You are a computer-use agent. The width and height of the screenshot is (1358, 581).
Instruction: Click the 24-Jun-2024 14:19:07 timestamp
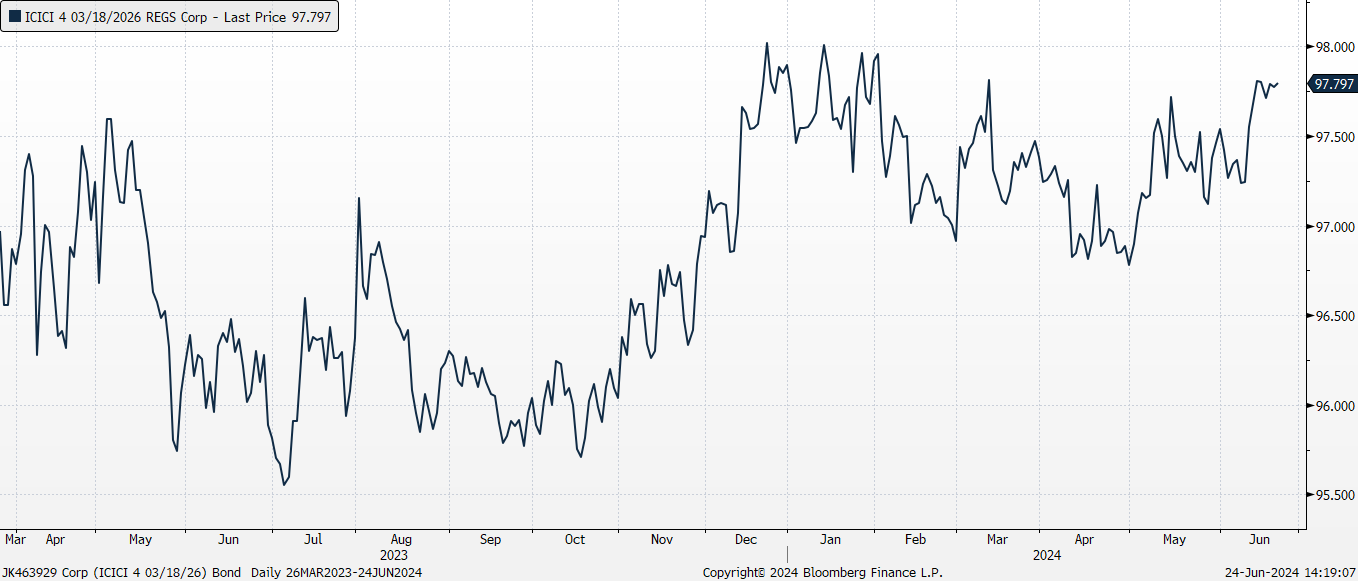pos(1290,572)
